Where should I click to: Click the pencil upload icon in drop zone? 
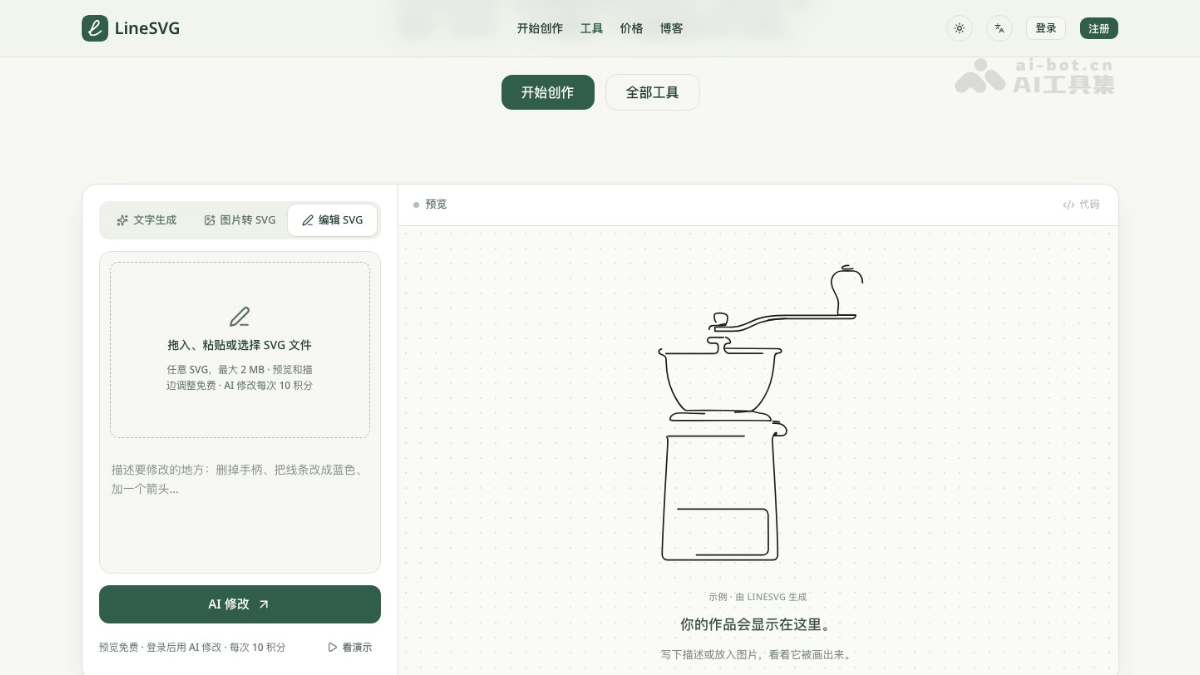(x=239, y=317)
